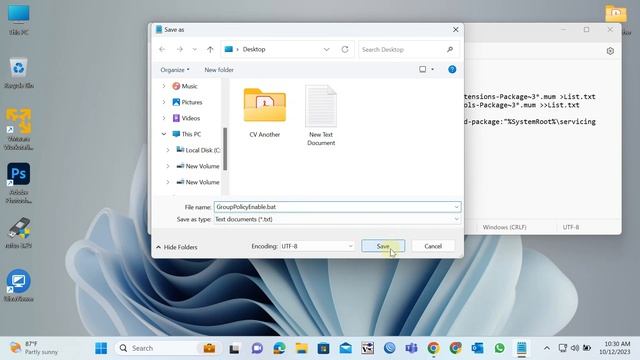
Task: Expand the Music tree node
Action: 164,86
